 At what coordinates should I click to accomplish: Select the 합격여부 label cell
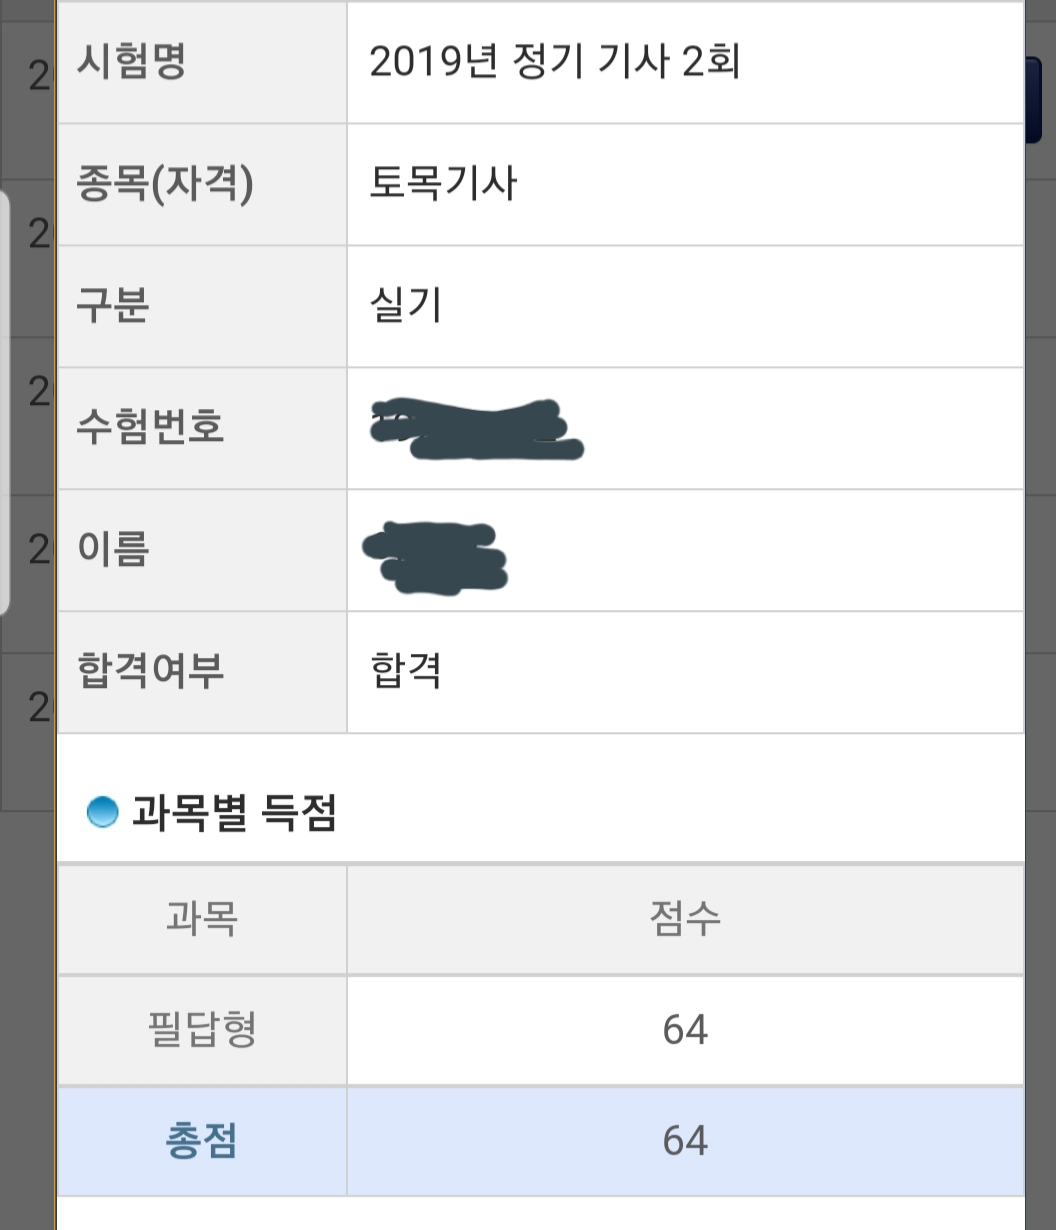coord(202,673)
